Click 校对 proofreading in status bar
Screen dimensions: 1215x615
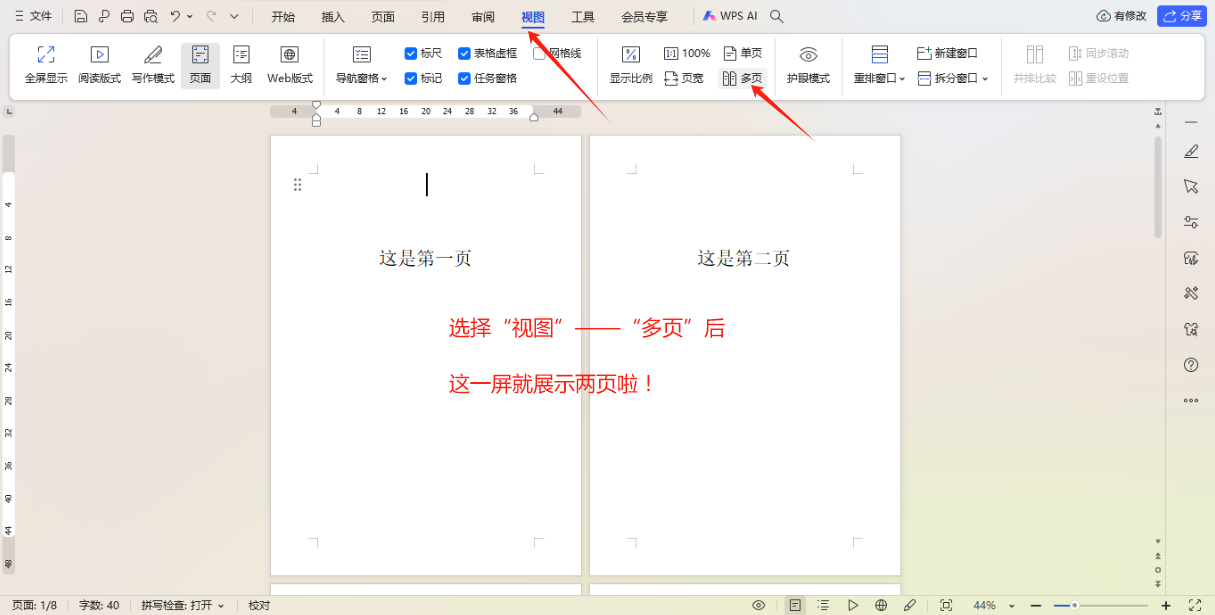pos(259,605)
